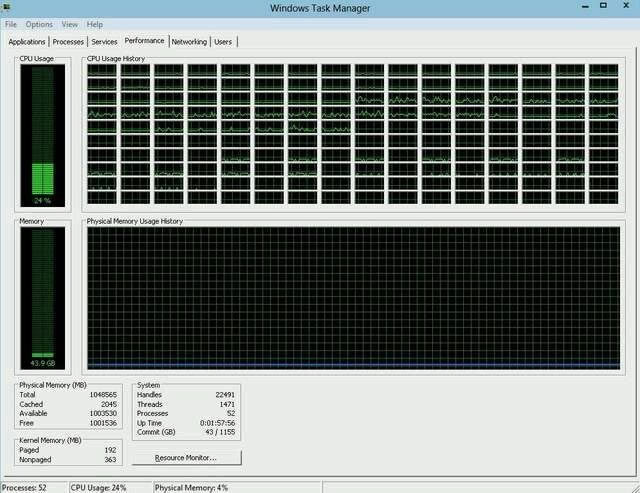The height and width of the screenshot is (493, 640).
Task: Click the Physical Memory Usage History graph
Action: tap(353, 298)
